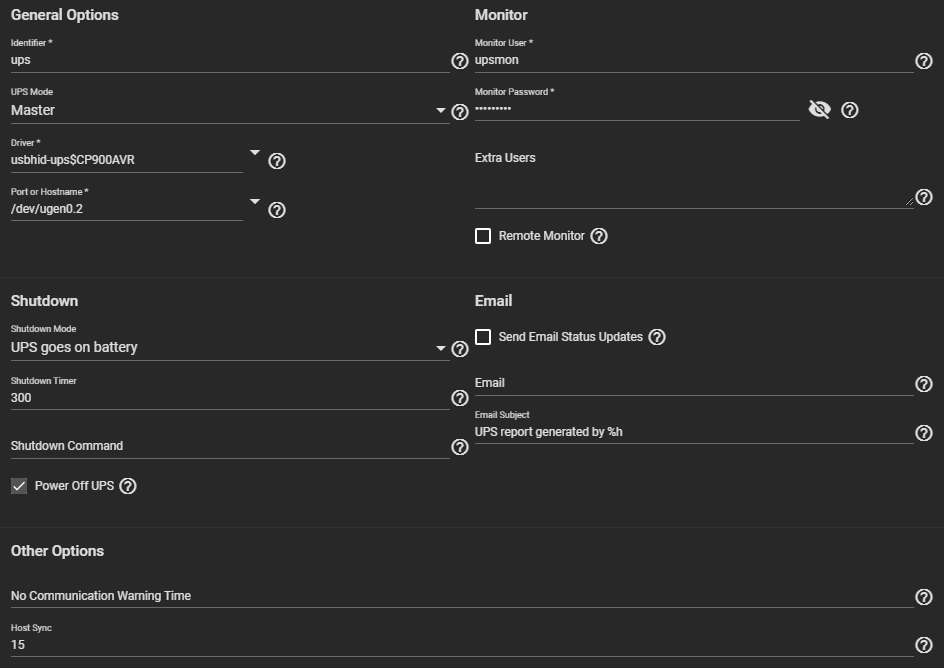Show help for Power Off UPS
This screenshot has width=944, height=668.
(x=128, y=486)
